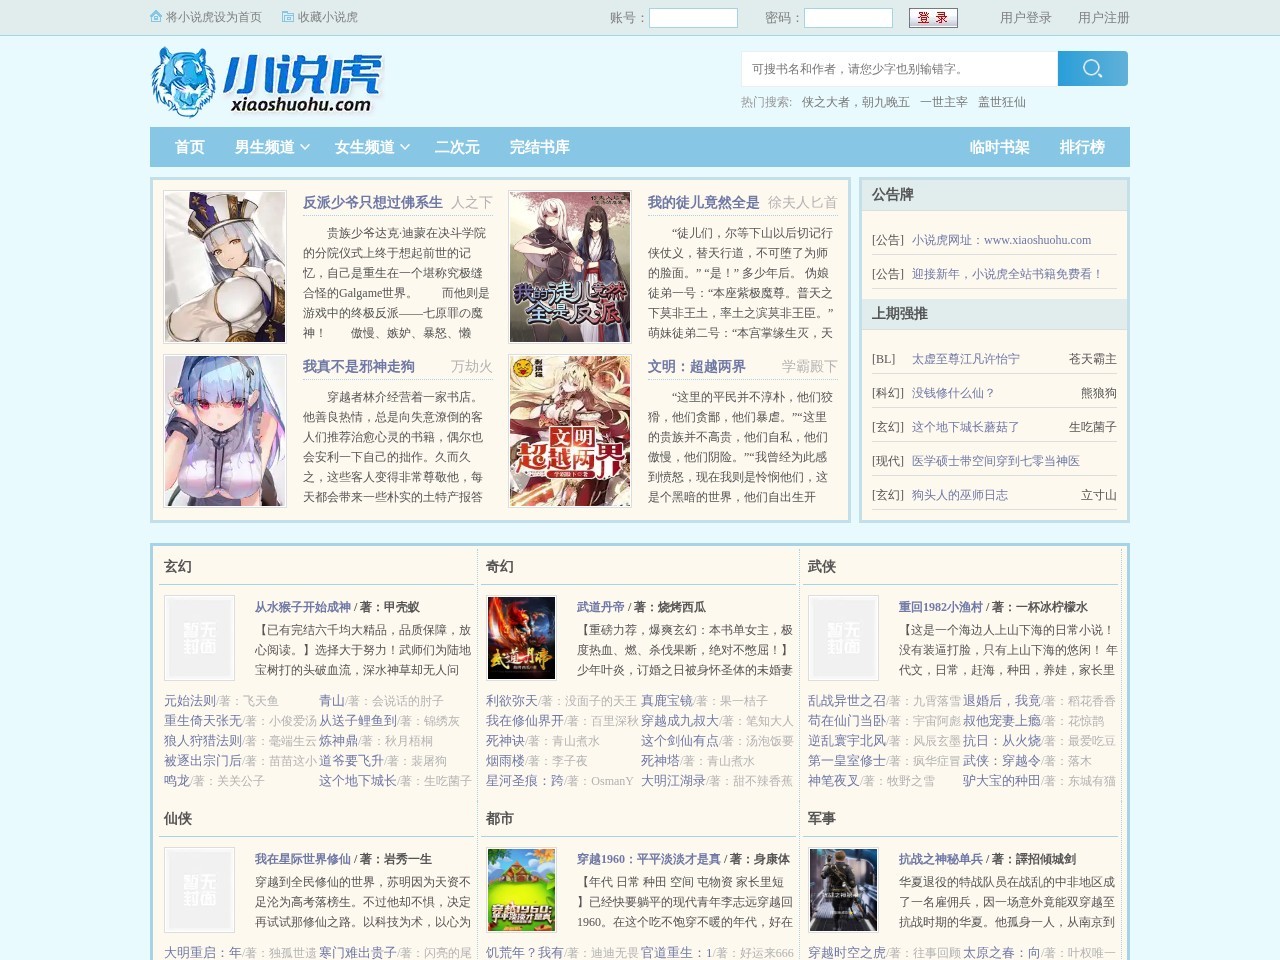The width and height of the screenshot is (1280, 960).
Task: Click the tiger logo of 小说虎
Action: (186, 81)
